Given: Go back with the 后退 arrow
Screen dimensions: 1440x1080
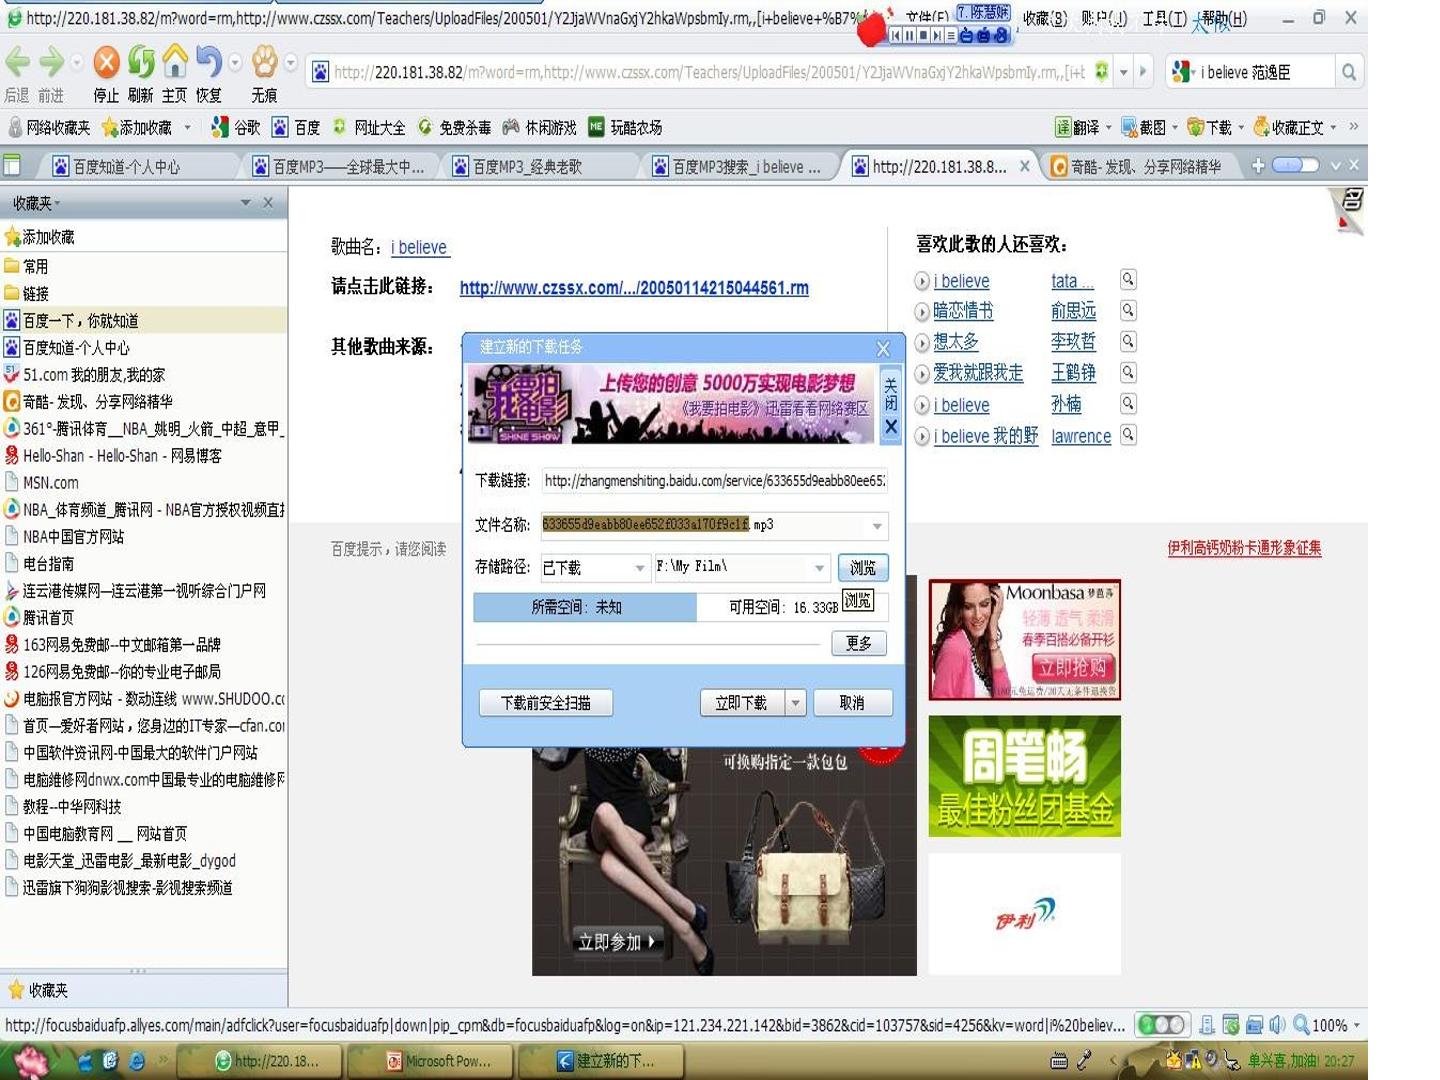Looking at the screenshot, I should [18, 63].
